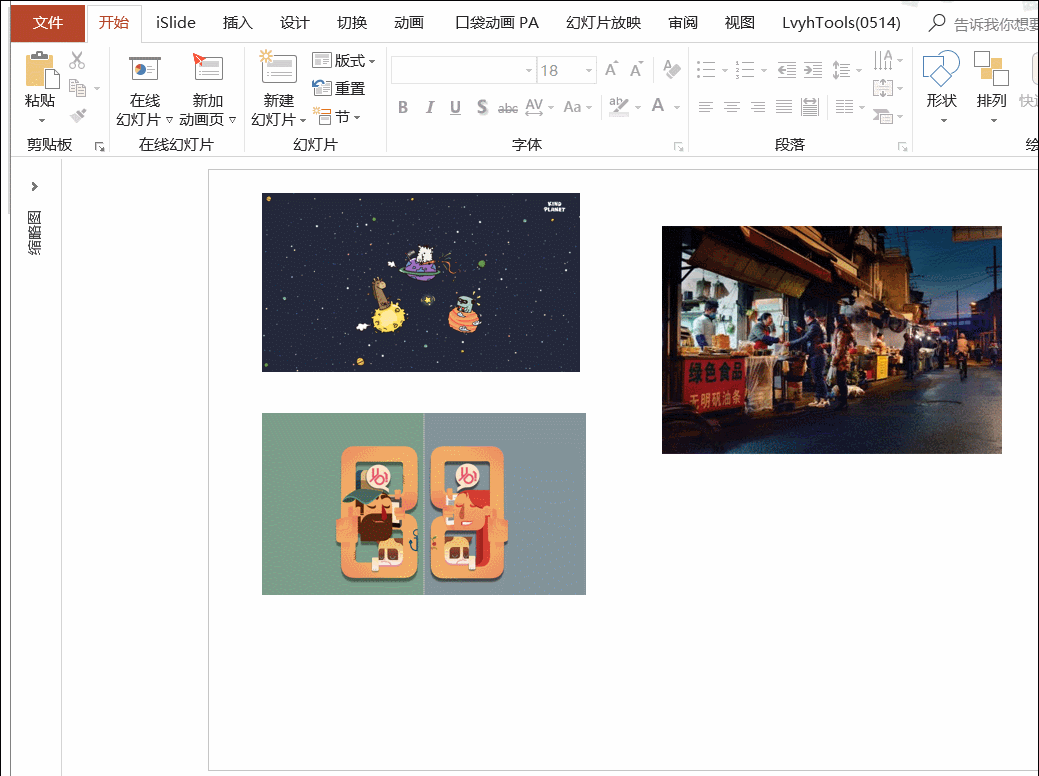Screen dimensions: 1039x776
Task: Expand the collapsed thumbnail pane arrow
Action: [x=35, y=186]
